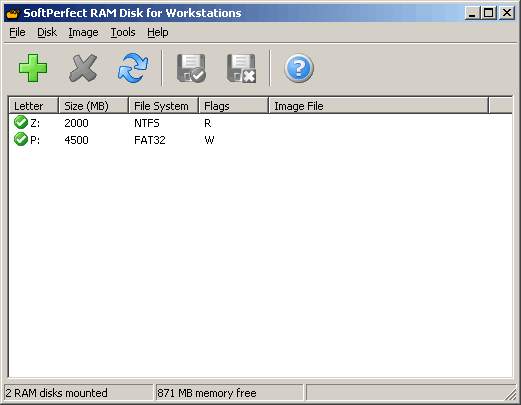Sort by the Letter column header
Image resolution: width=521 pixels, height=405 pixels.
[34, 106]
